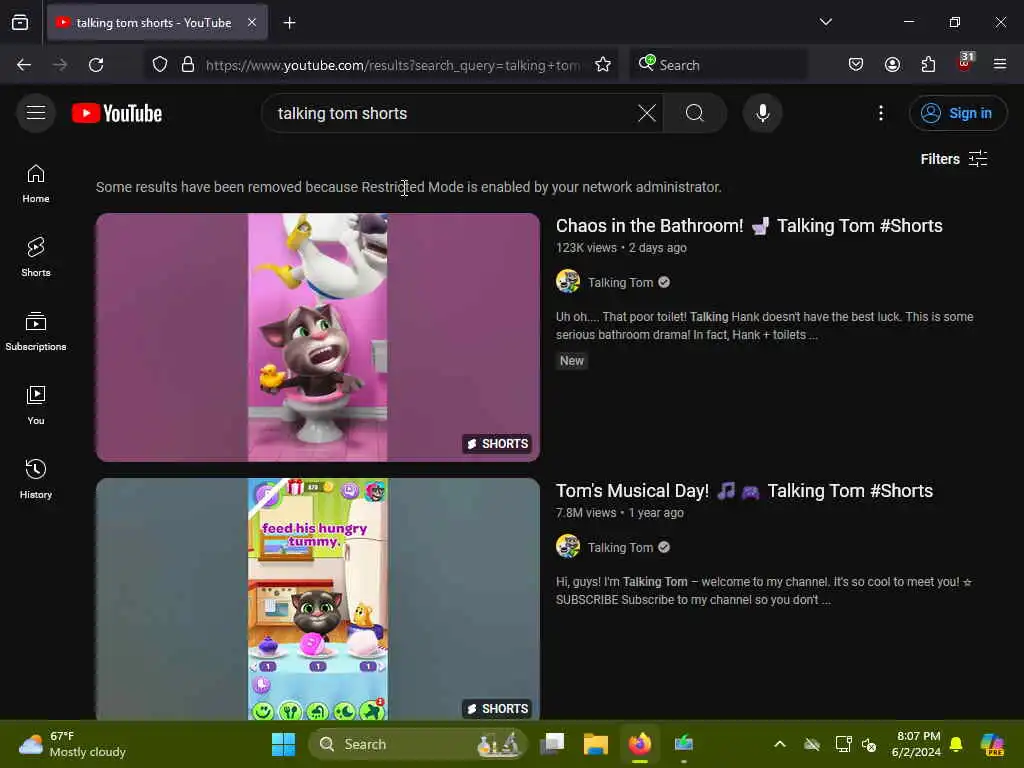The height and width of the screenshot is (768, 1024).
Task: Click "7.8M views" text under Musical Day
Action: pyautogui.click(x=586, y=513)
